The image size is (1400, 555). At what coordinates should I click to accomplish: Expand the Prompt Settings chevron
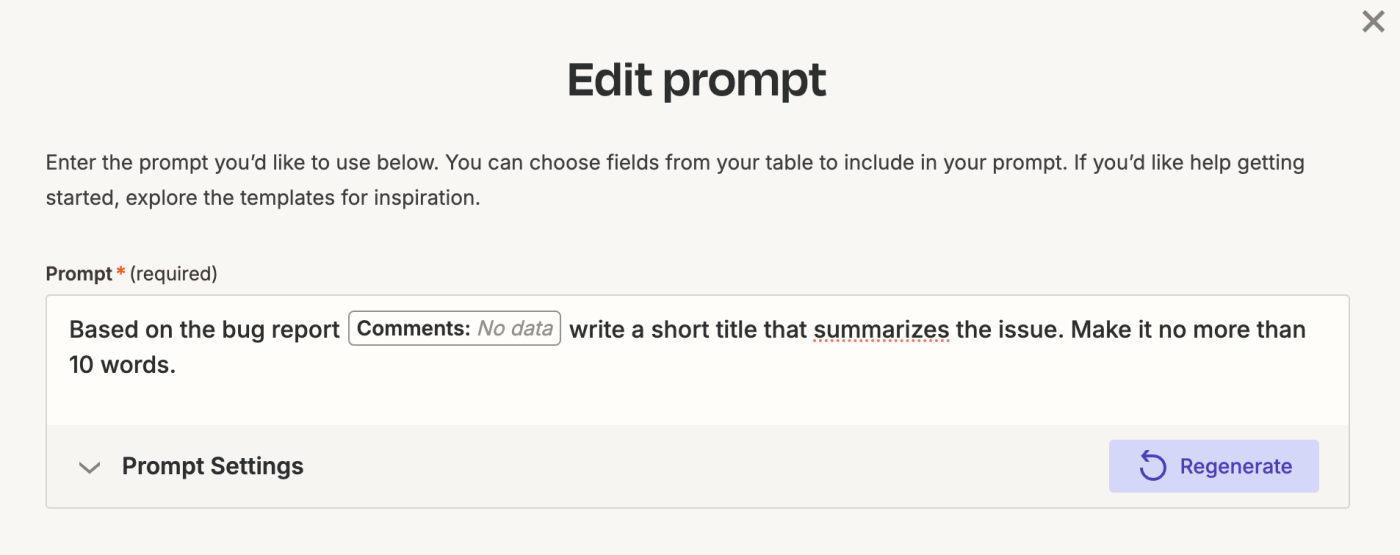click(x=90, y=467)
